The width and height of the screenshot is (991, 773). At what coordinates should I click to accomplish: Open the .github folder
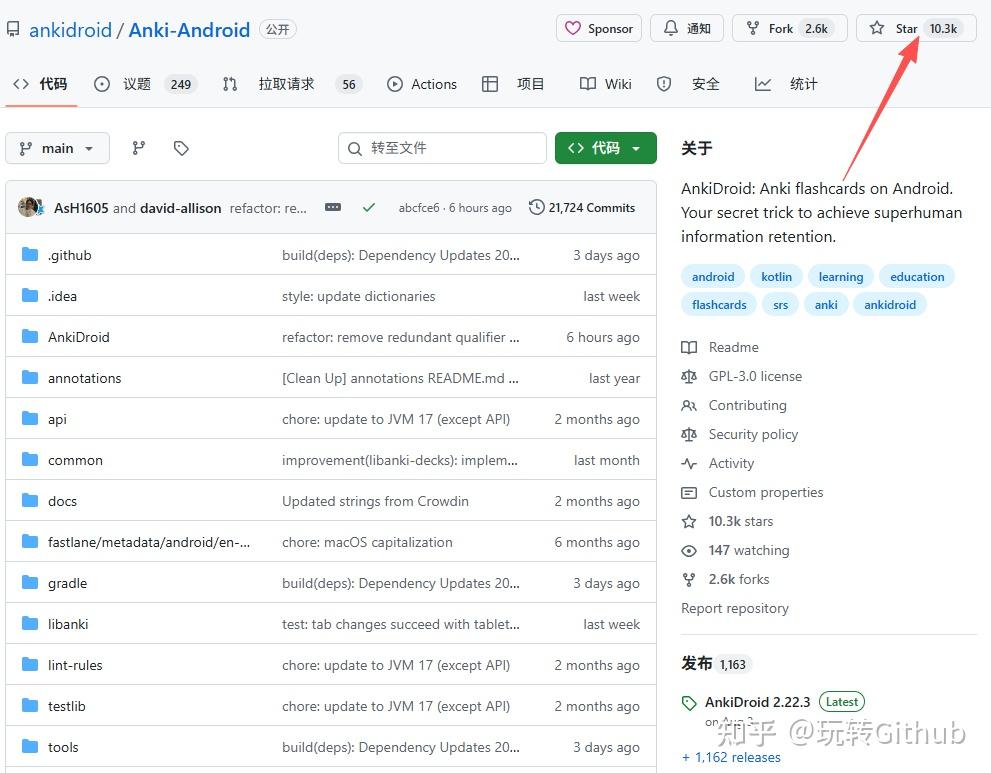tap(70, 255)
